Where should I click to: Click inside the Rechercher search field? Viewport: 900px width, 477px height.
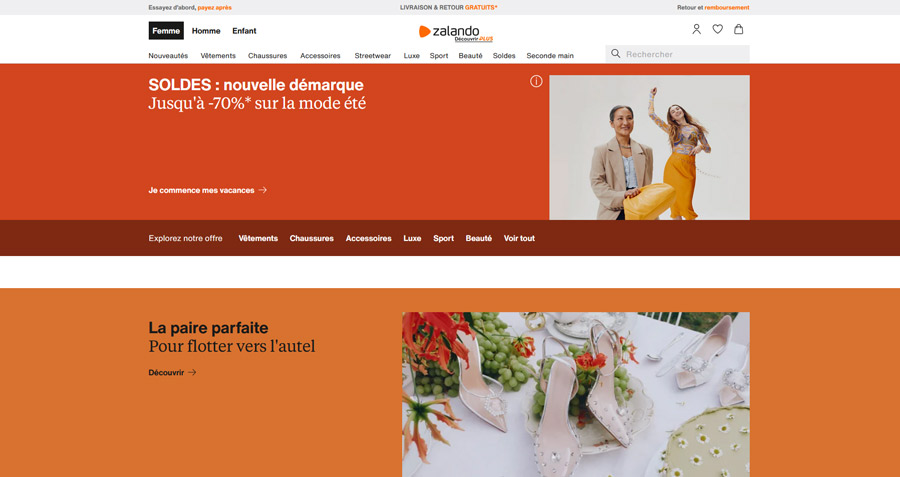(677, 54)
